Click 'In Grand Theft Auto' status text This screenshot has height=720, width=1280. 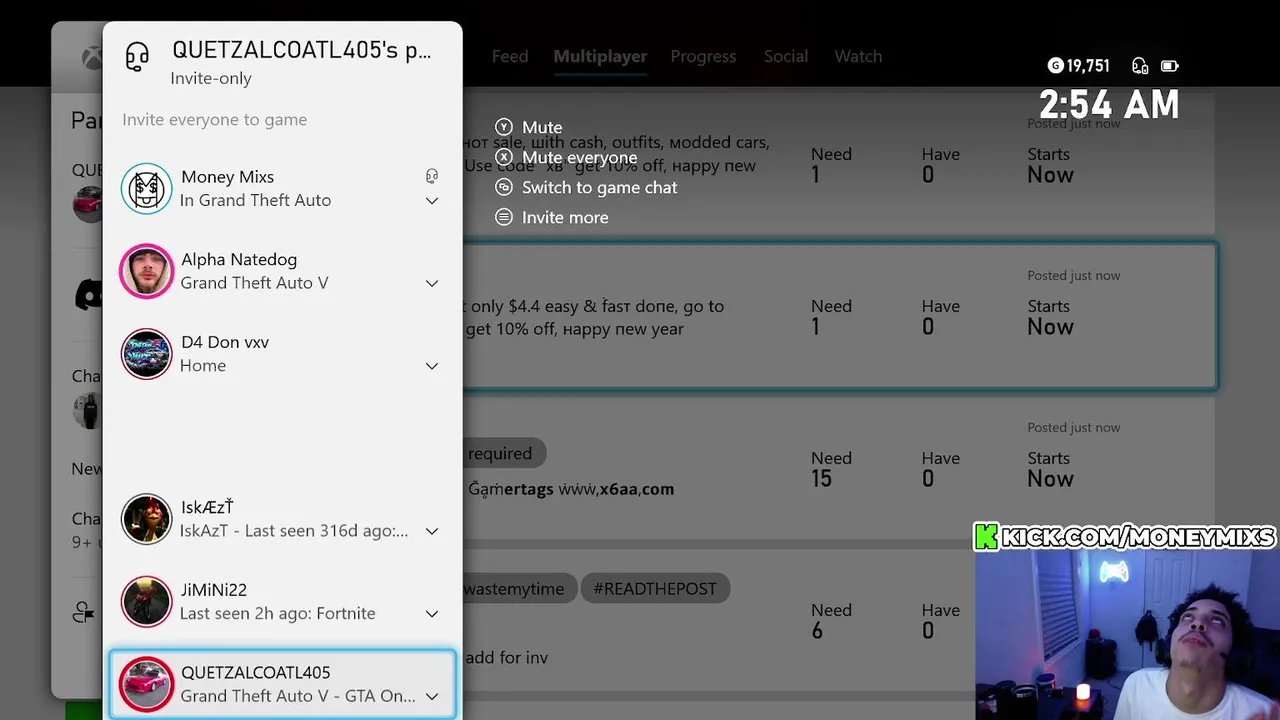point(255,200)
